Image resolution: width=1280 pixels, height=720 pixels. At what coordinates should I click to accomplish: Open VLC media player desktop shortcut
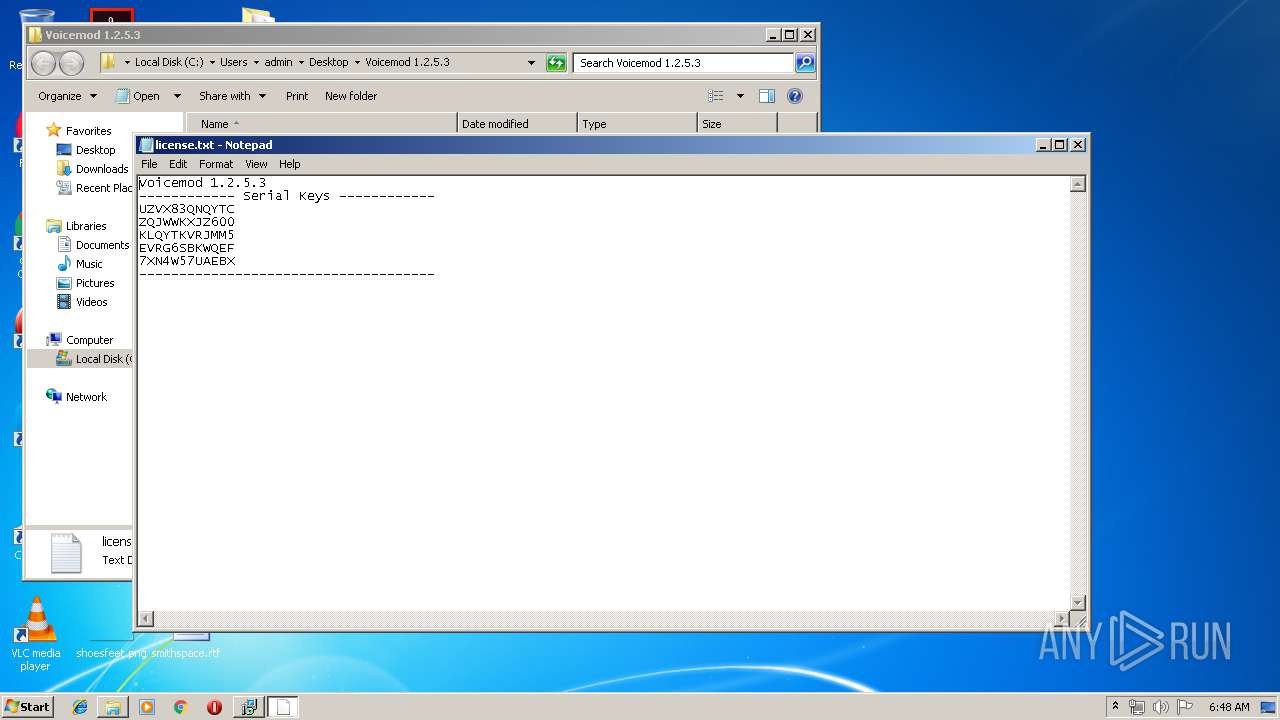click(36, 634)
